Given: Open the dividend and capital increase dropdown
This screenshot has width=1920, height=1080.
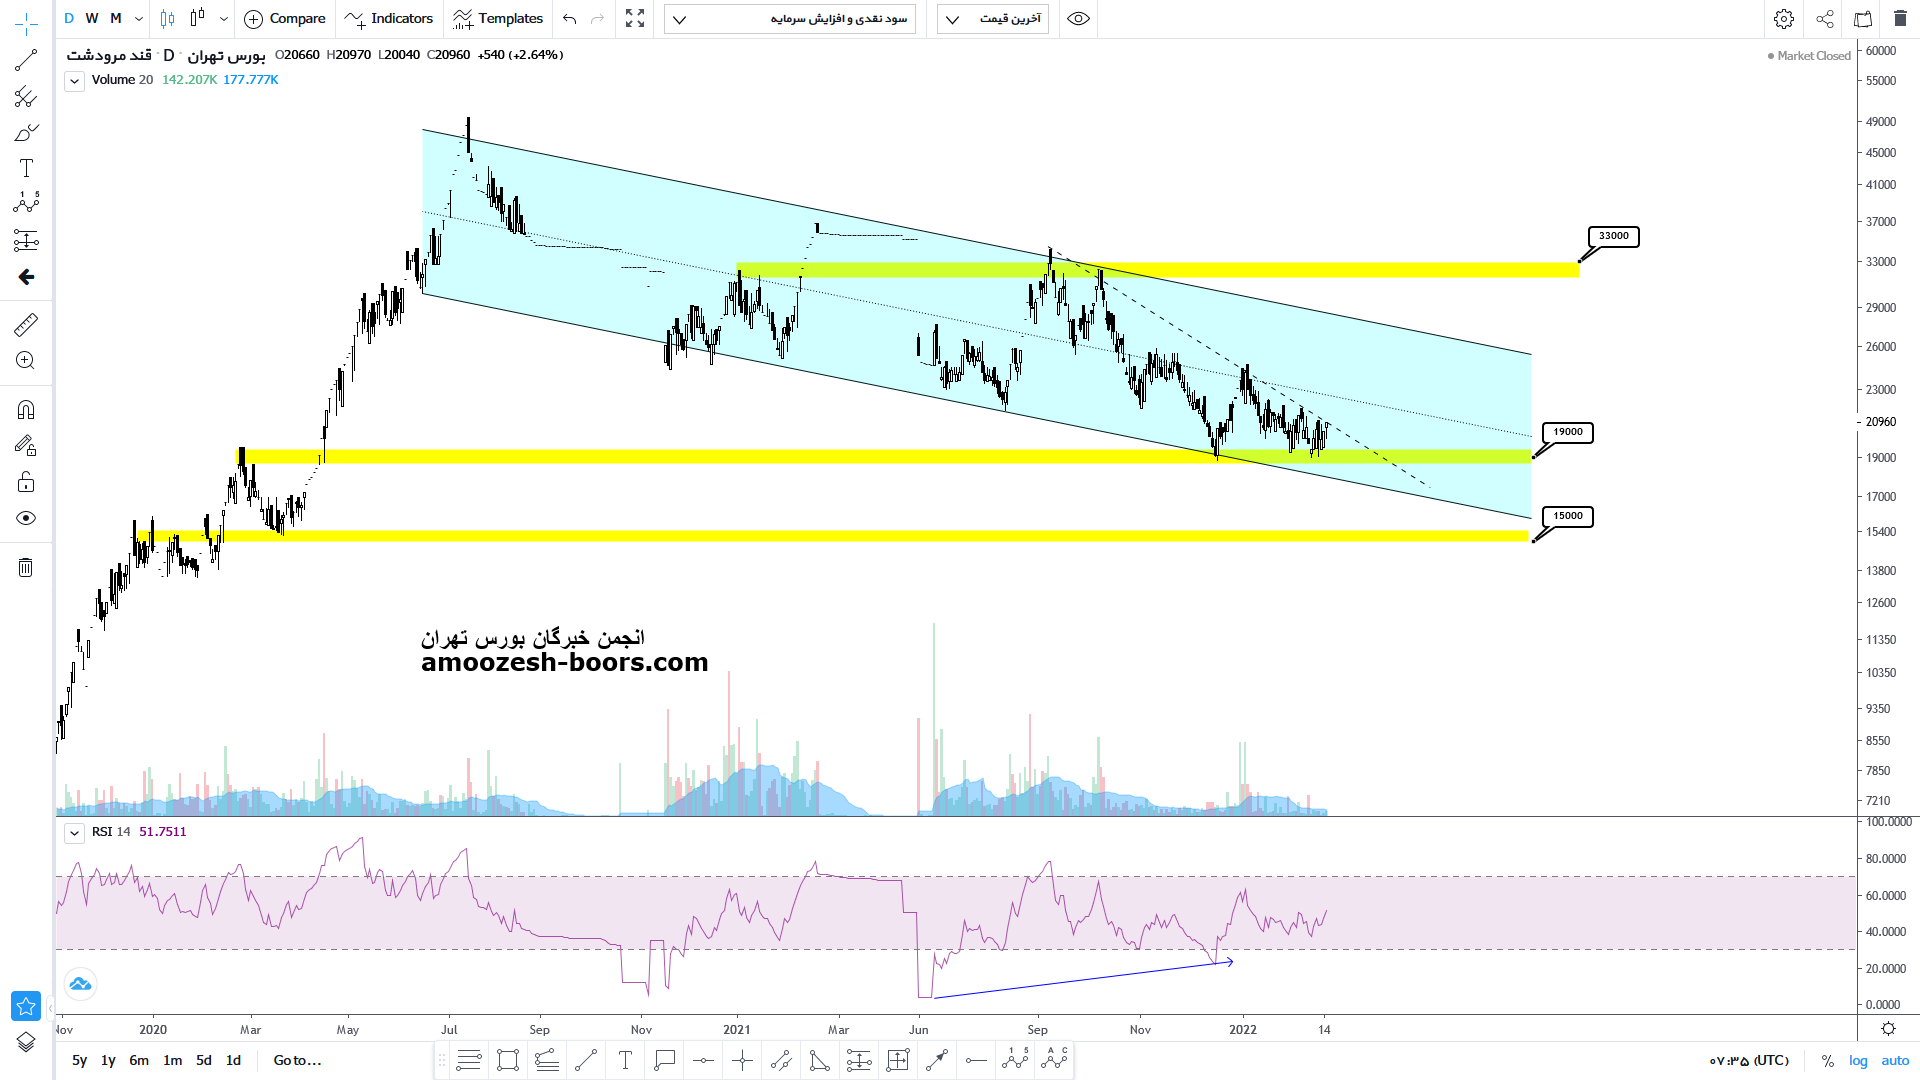Looking at the screenshot, I should click(790, 19).
